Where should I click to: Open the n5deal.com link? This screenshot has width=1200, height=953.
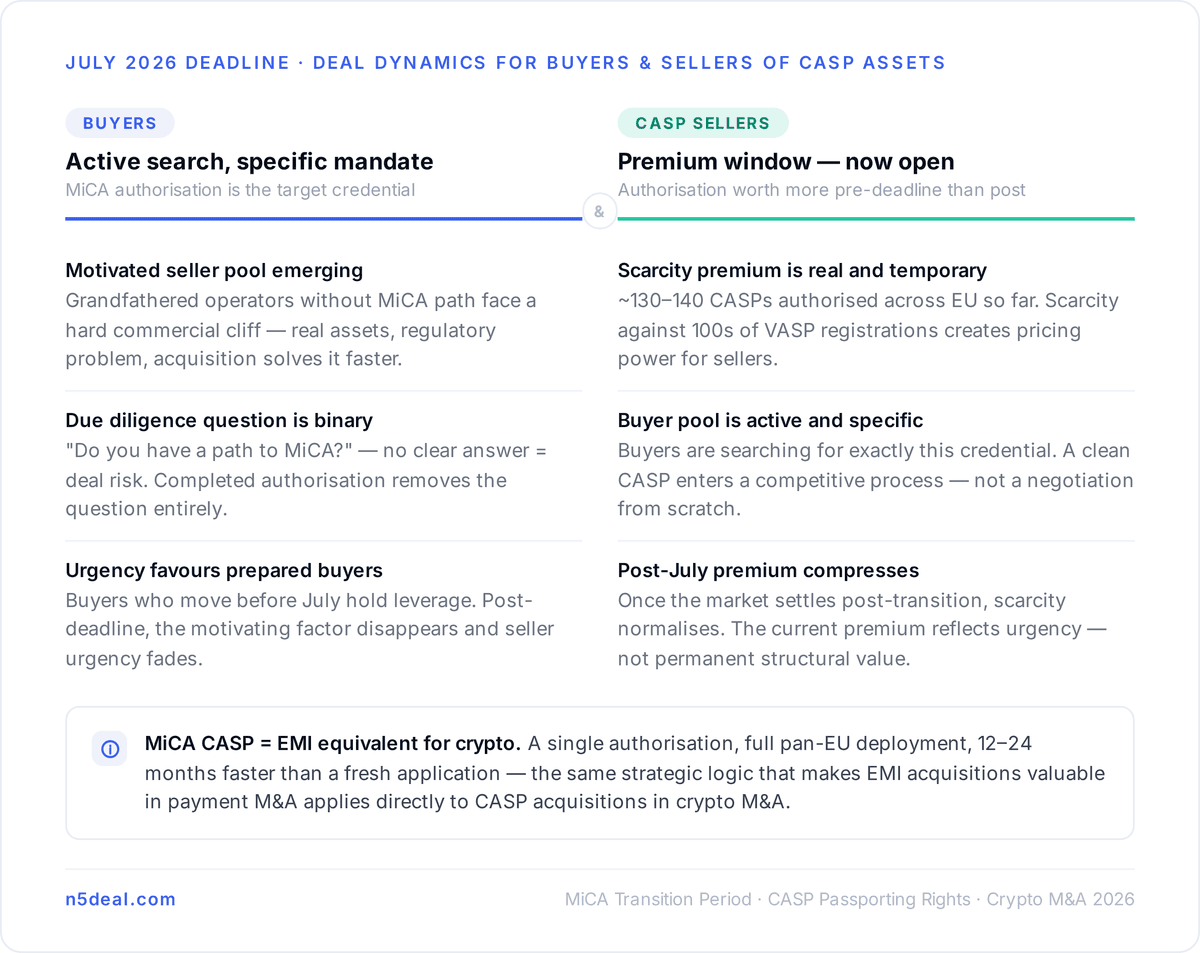(x=121, y=899)
